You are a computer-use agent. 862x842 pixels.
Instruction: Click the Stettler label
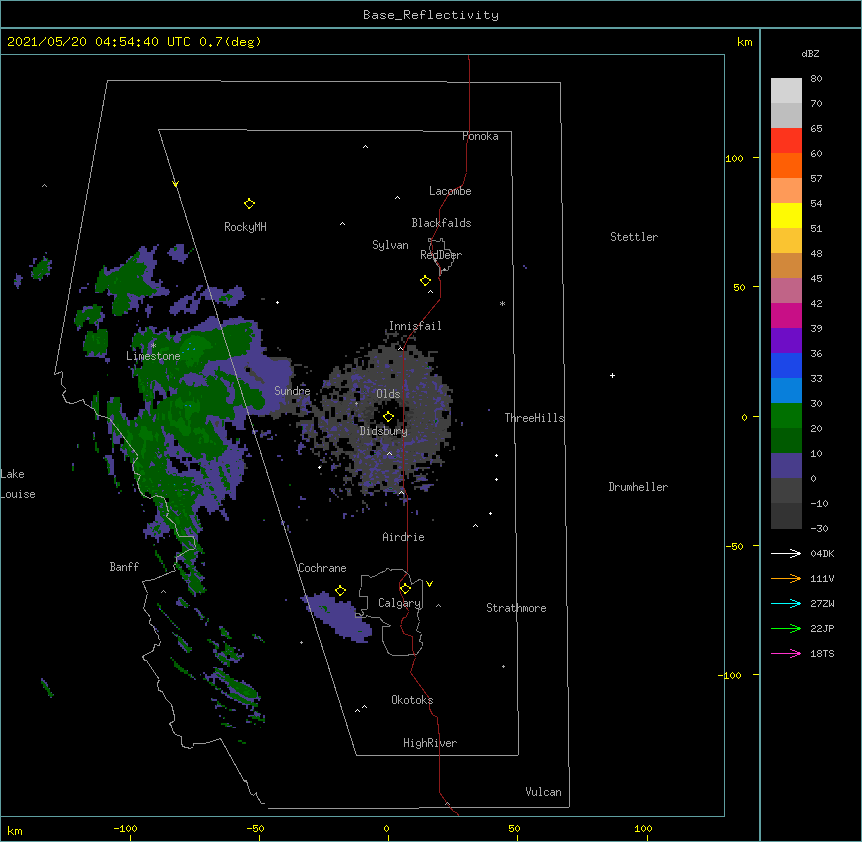pos(634,237)
